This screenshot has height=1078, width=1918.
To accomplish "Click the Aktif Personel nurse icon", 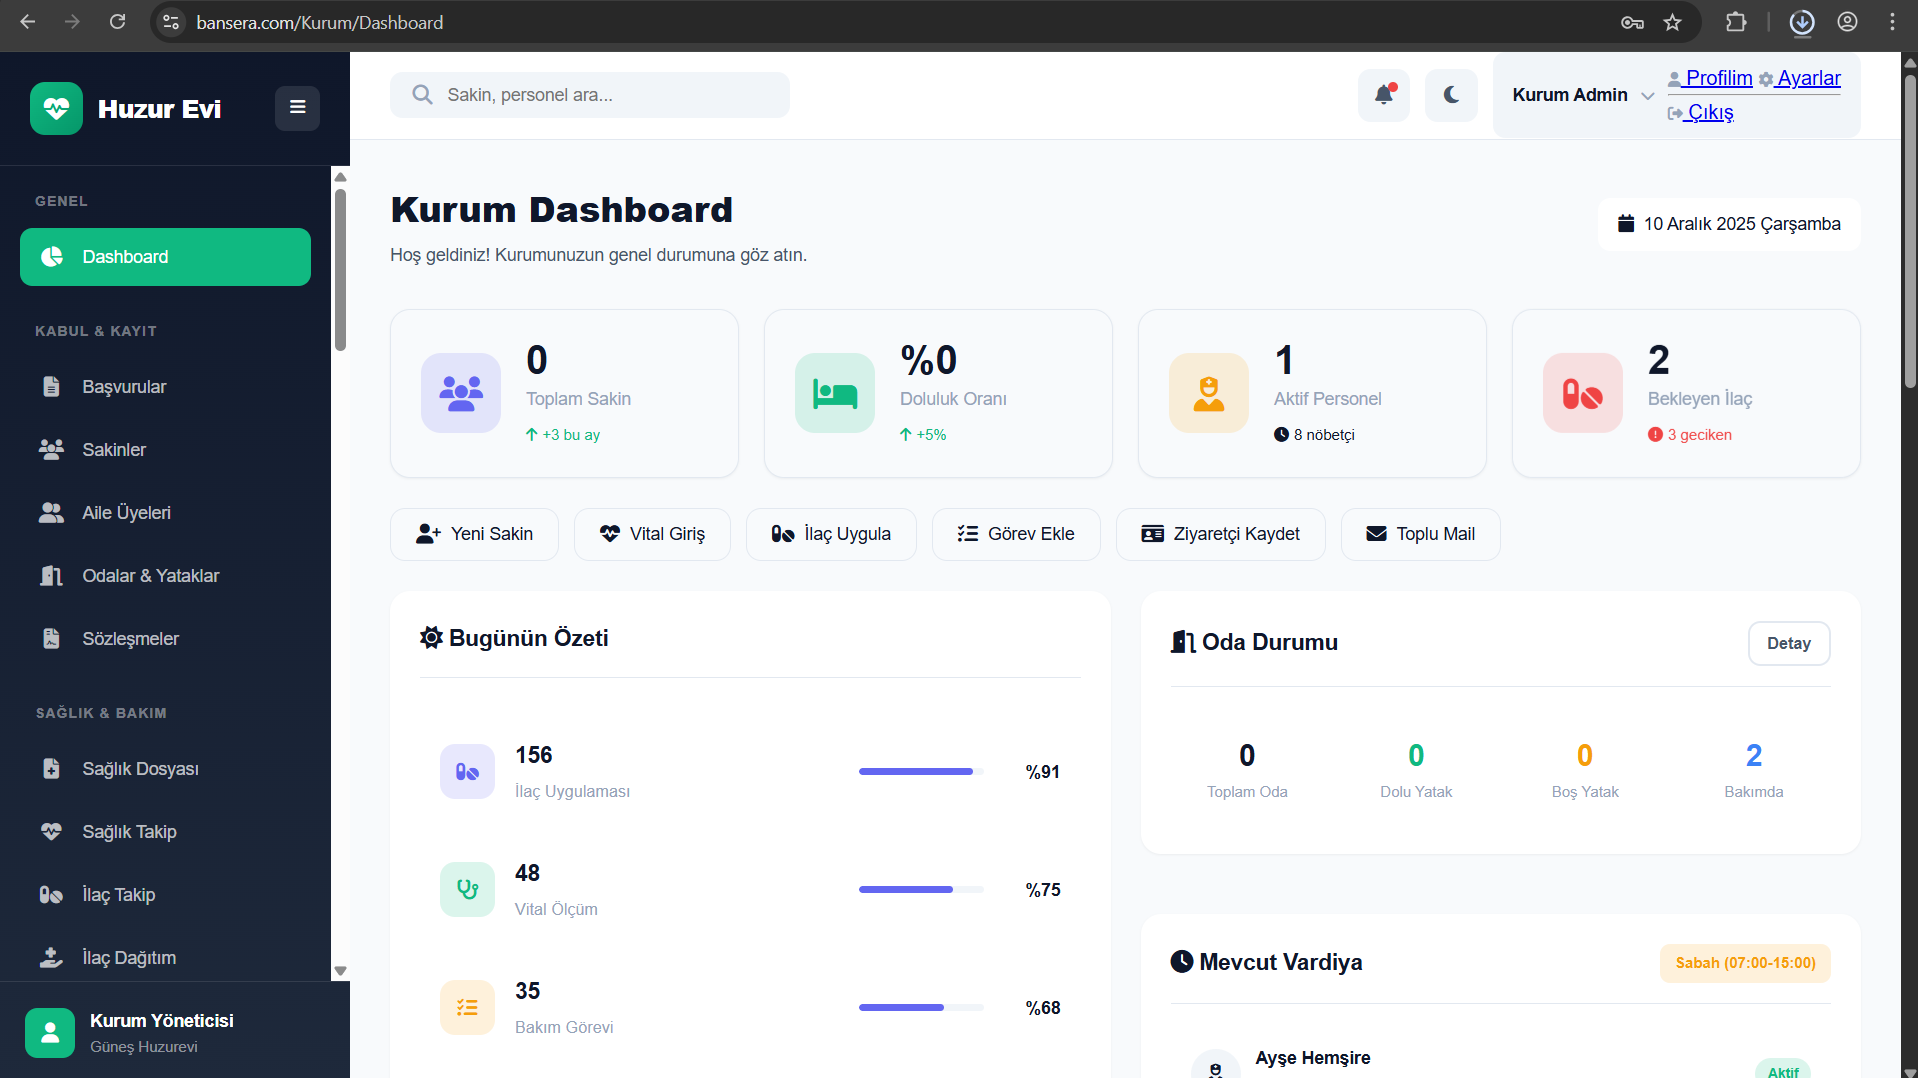I will [1208, 393].
